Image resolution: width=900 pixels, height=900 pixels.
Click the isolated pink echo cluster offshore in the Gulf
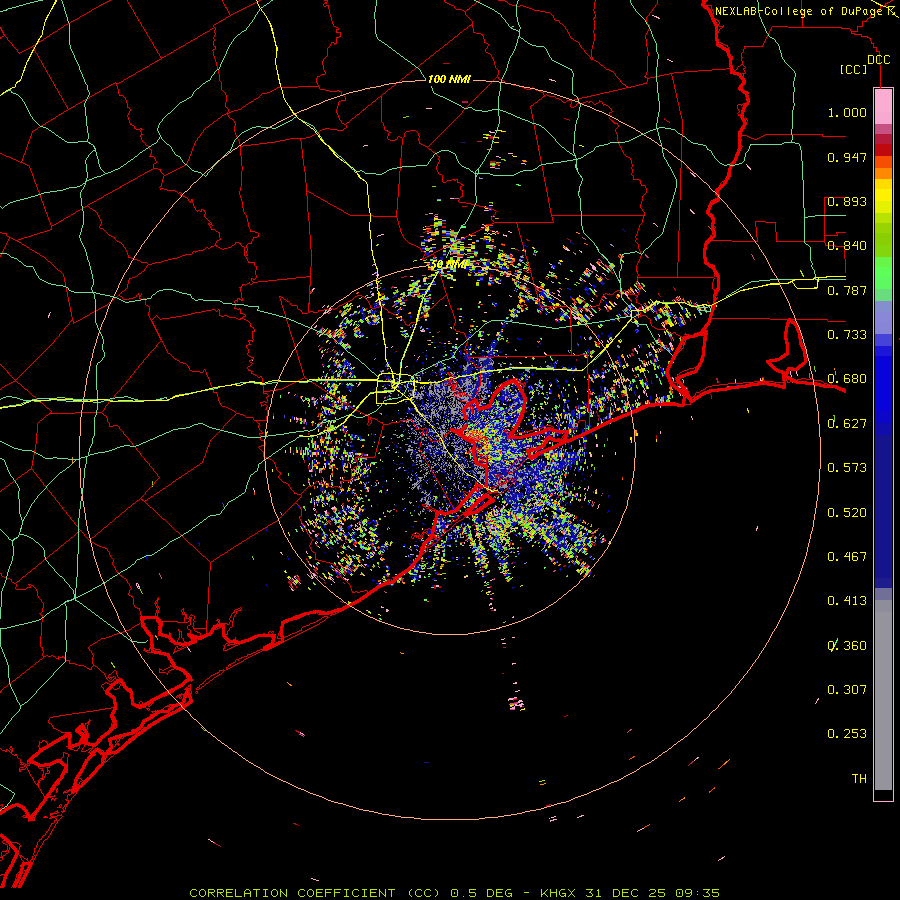(x=516, y=703)
